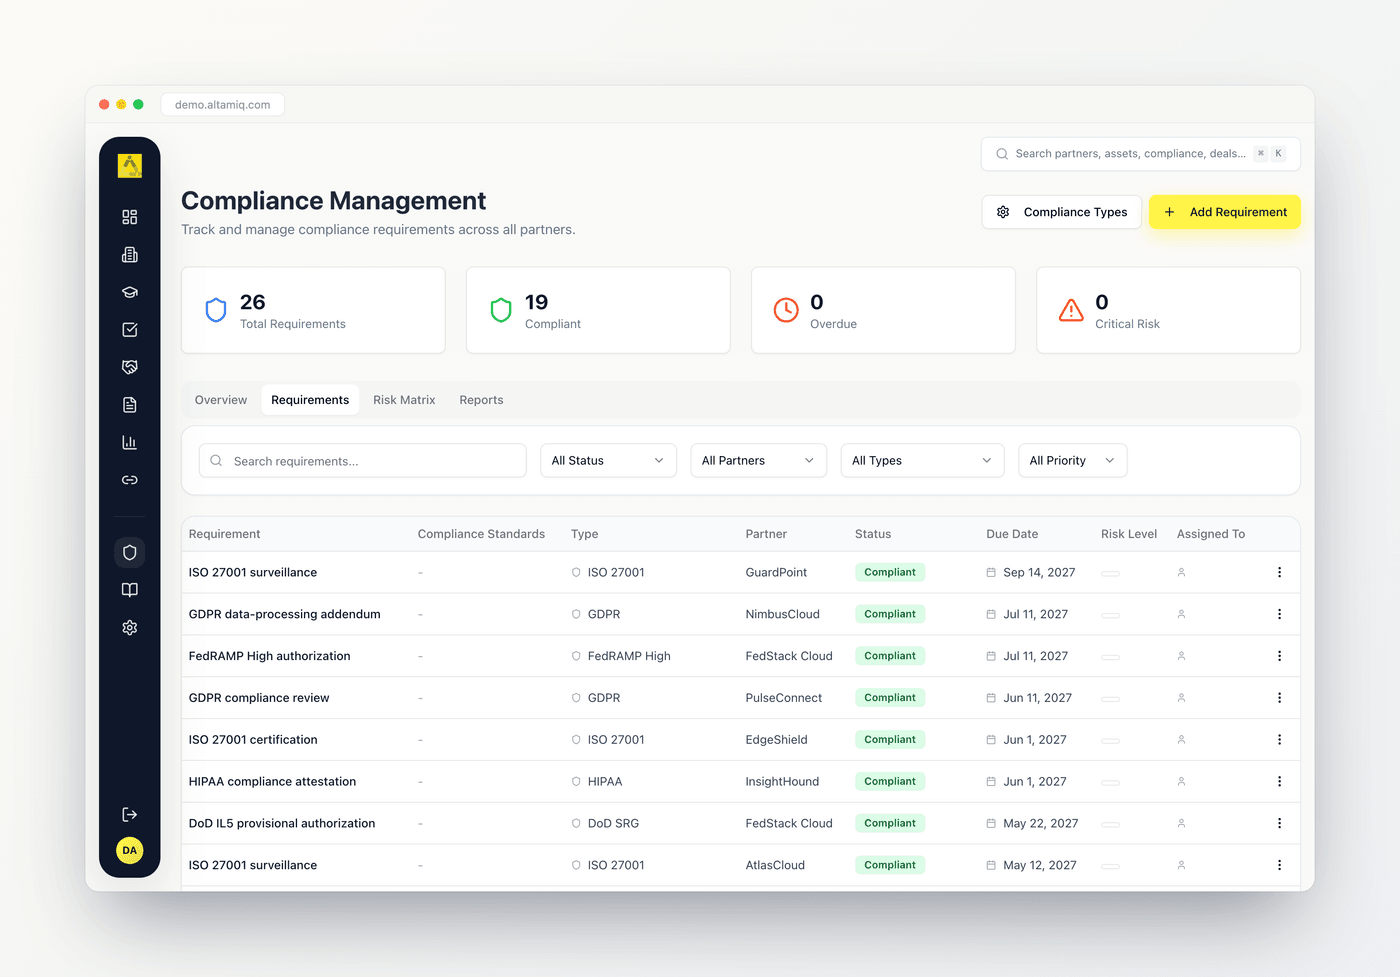Open the document icon in sidebar

coord(129,405)
